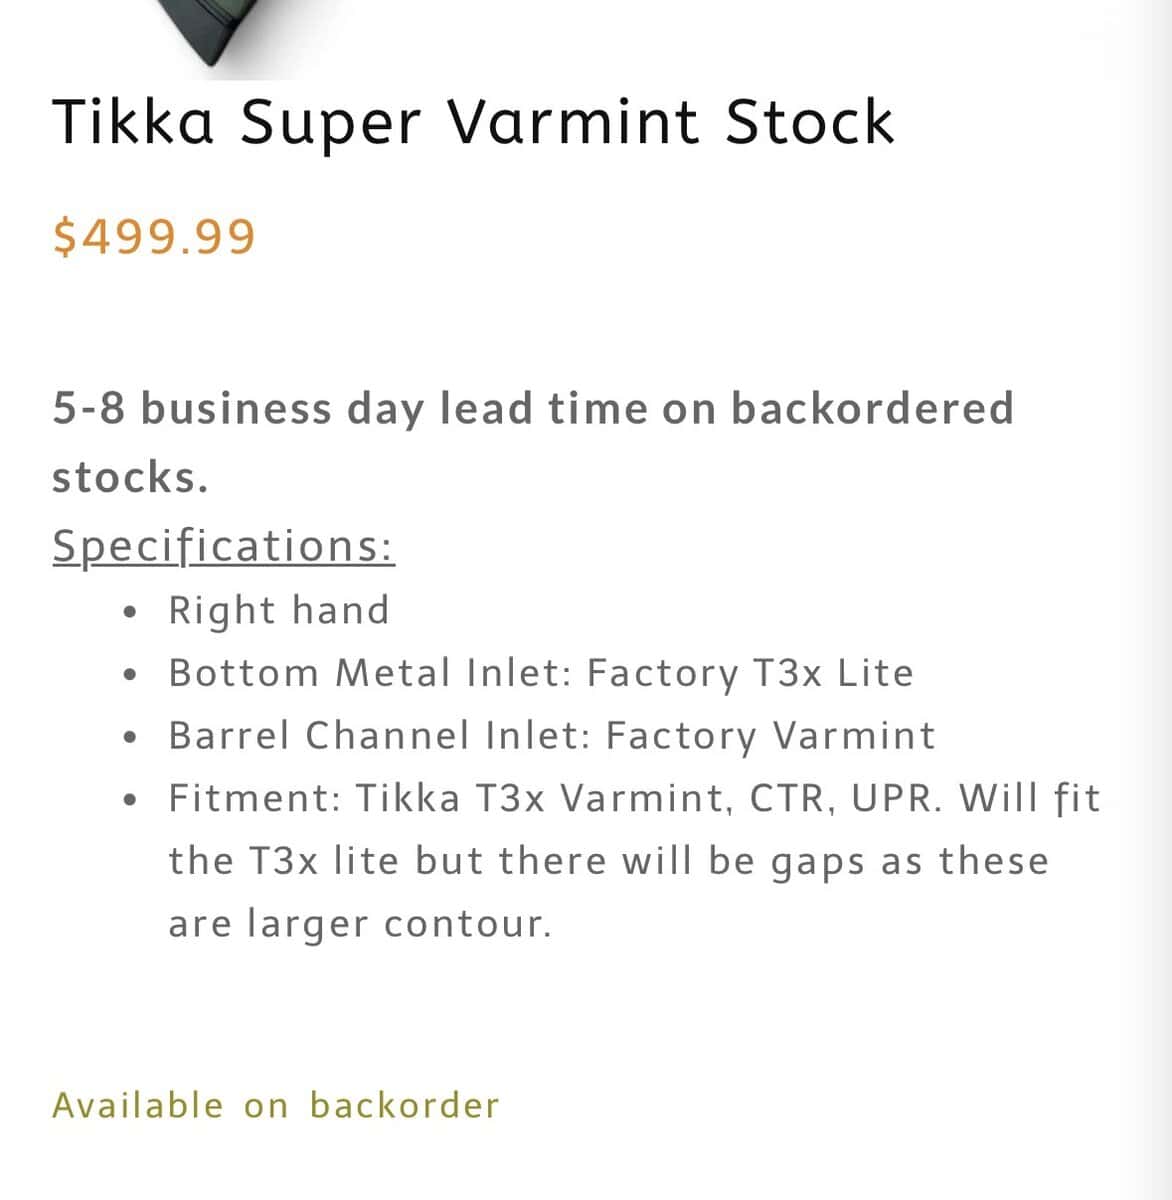Screen dimensions: 1172x1200
Task: Click the Available on backorder status
Action: pos(276,1105)
